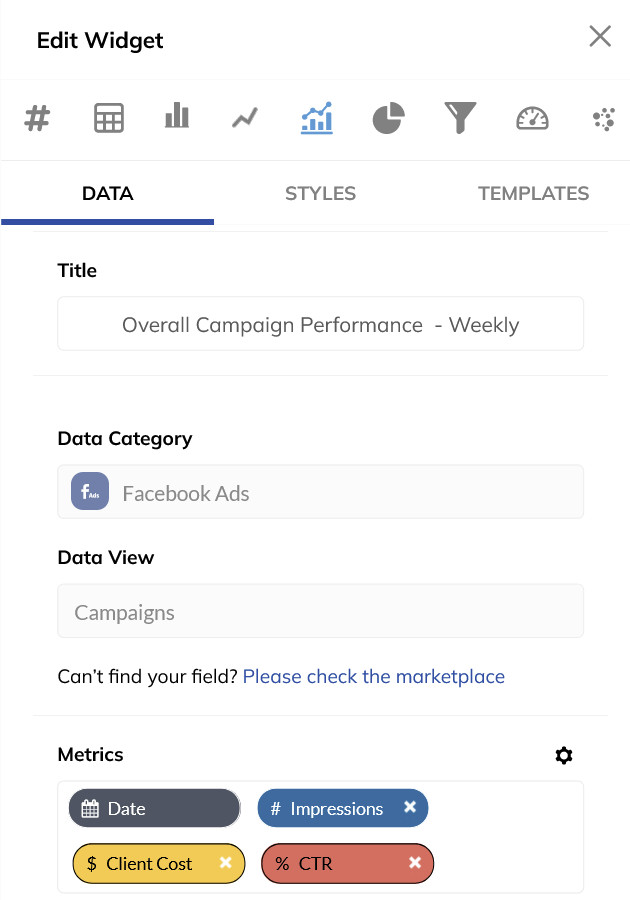The height and width of the screenshot is (900, 630).
Task: Select the table widget type
Action: point(108,118)
